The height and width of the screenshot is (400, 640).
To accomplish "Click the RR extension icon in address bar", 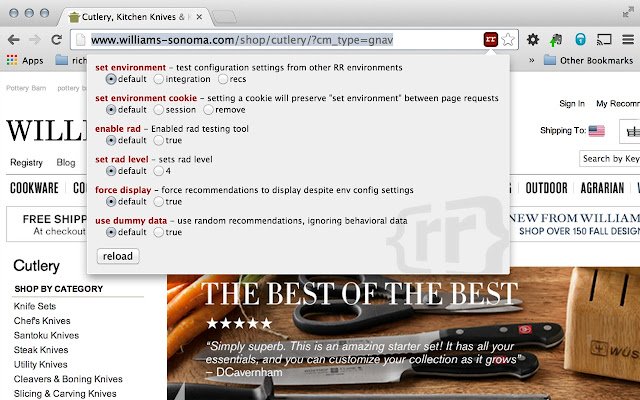I will click(x=491, y=40).
